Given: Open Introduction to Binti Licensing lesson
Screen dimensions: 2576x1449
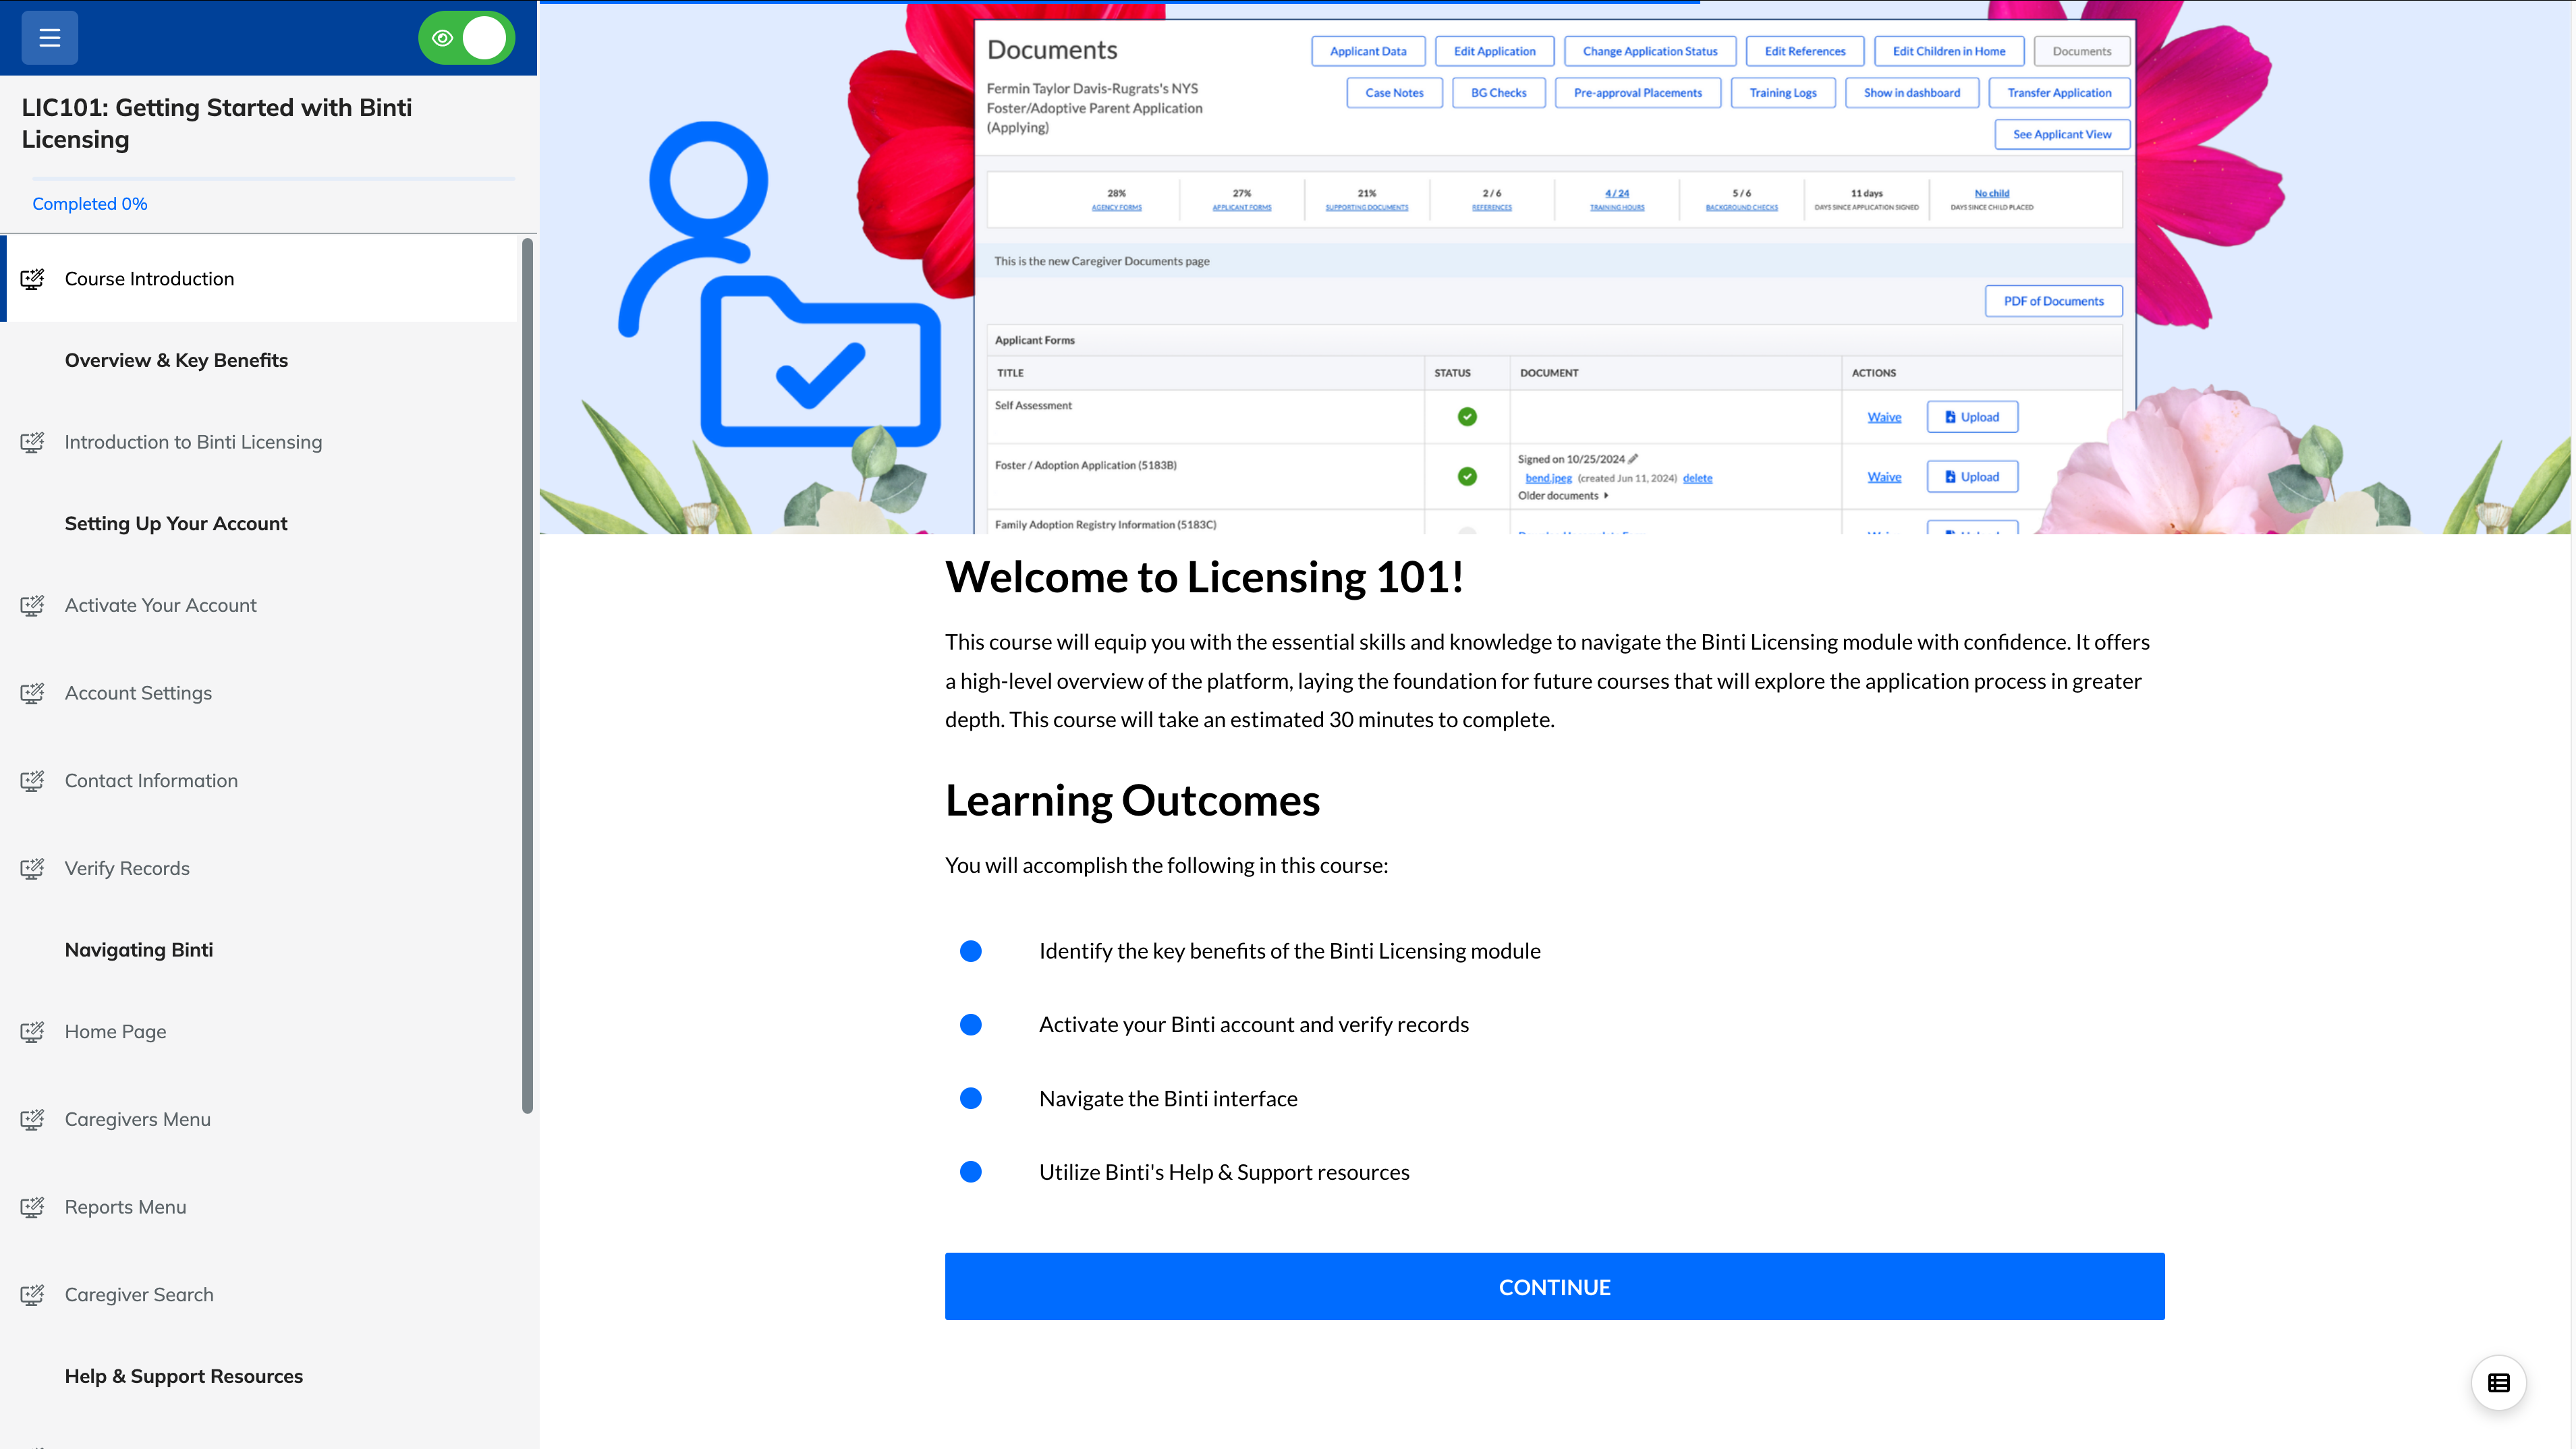Looking at the screenshot, I should [260, 442].
